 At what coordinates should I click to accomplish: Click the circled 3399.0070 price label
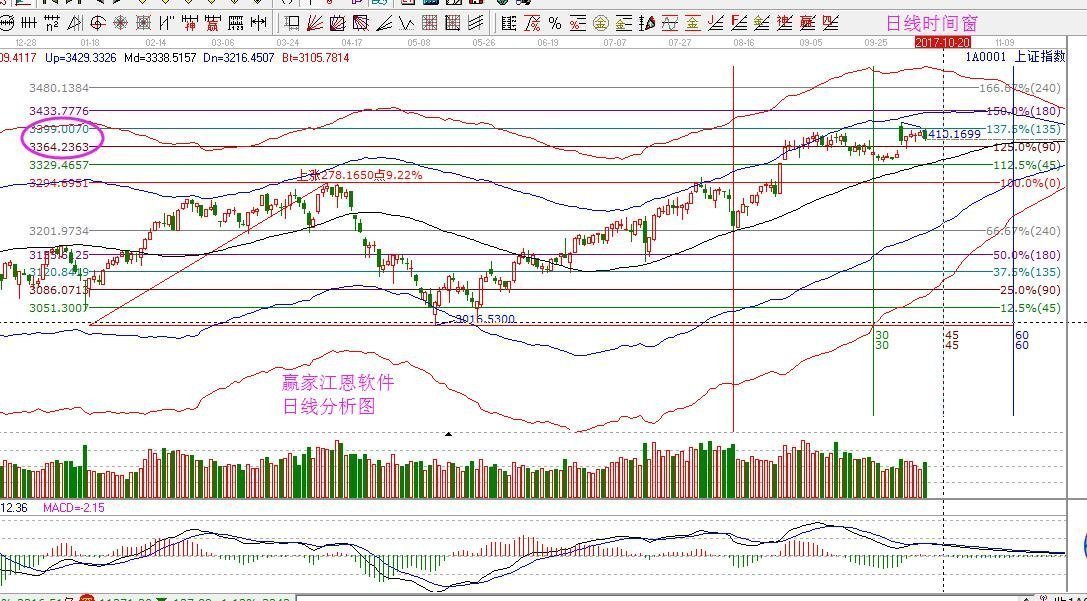pos(60,129)
